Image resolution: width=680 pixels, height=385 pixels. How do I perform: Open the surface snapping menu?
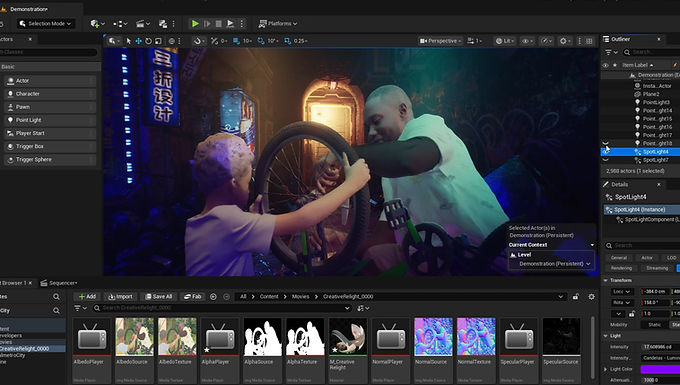[x=199, y=41]
